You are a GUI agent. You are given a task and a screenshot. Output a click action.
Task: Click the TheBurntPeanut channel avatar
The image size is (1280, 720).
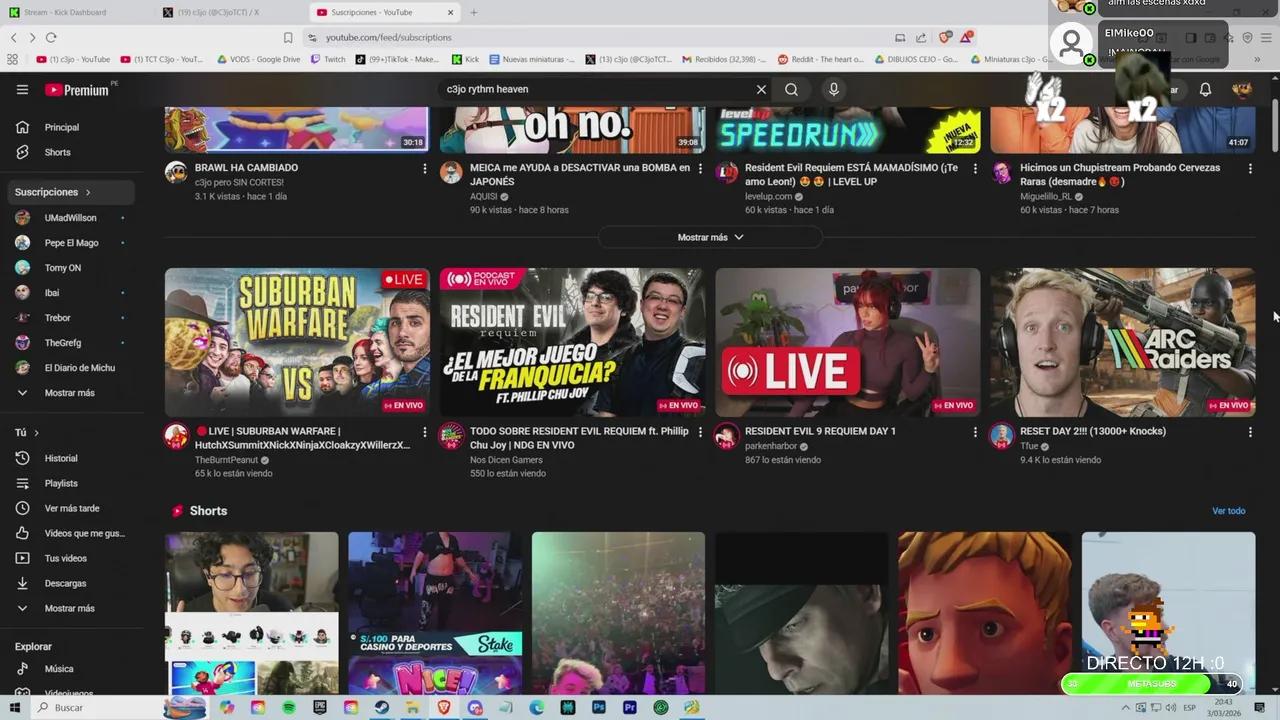176,436
